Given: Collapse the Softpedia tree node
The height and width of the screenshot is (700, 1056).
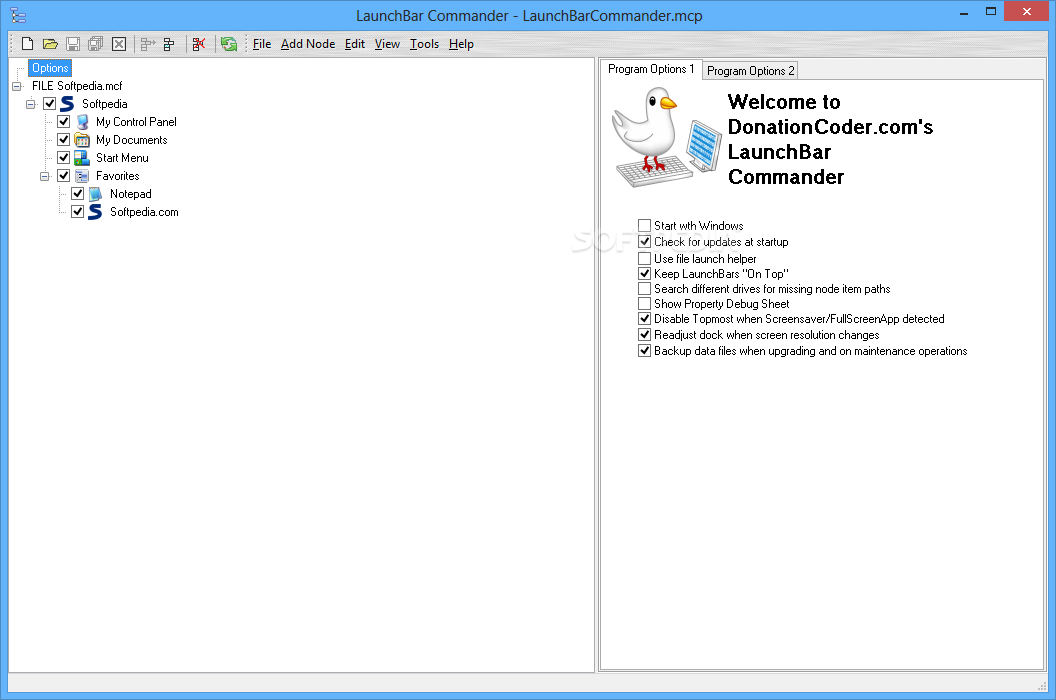Looking at the screenshot, I should pyautogui.click(x=30, y=104).
